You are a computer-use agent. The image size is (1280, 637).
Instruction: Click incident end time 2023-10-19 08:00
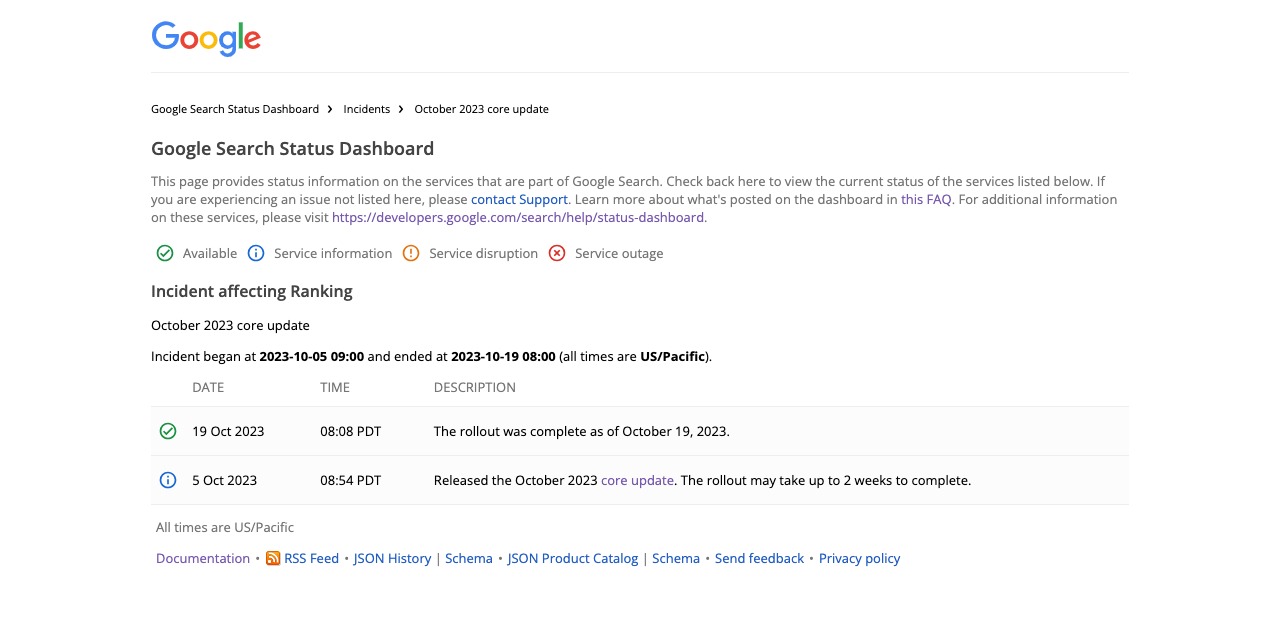(503, 356)
